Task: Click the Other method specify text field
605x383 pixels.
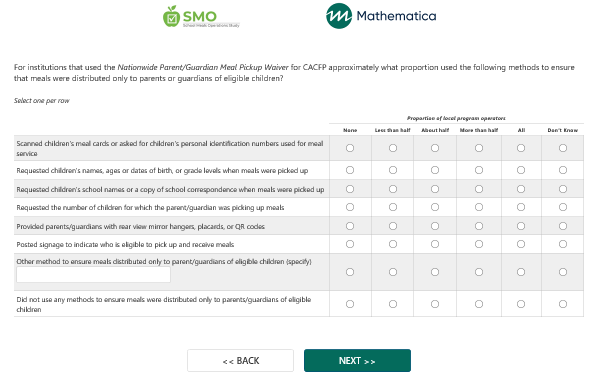Action: click(x=93, y=275)
